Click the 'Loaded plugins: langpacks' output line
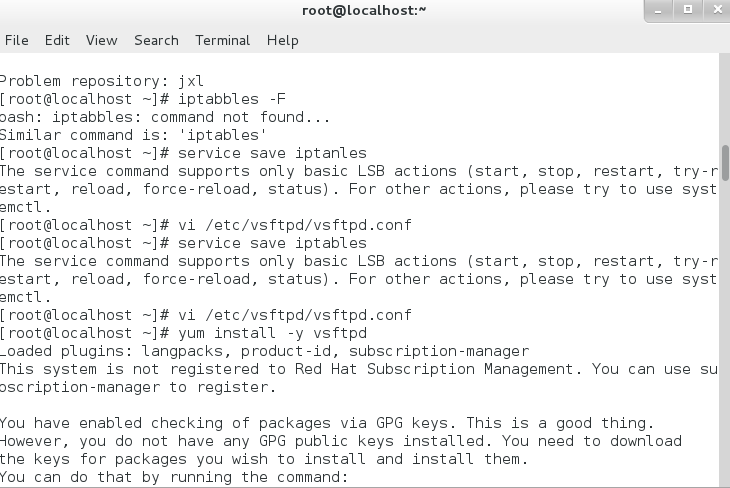This screenshot has width=730, height=488. 264,351
